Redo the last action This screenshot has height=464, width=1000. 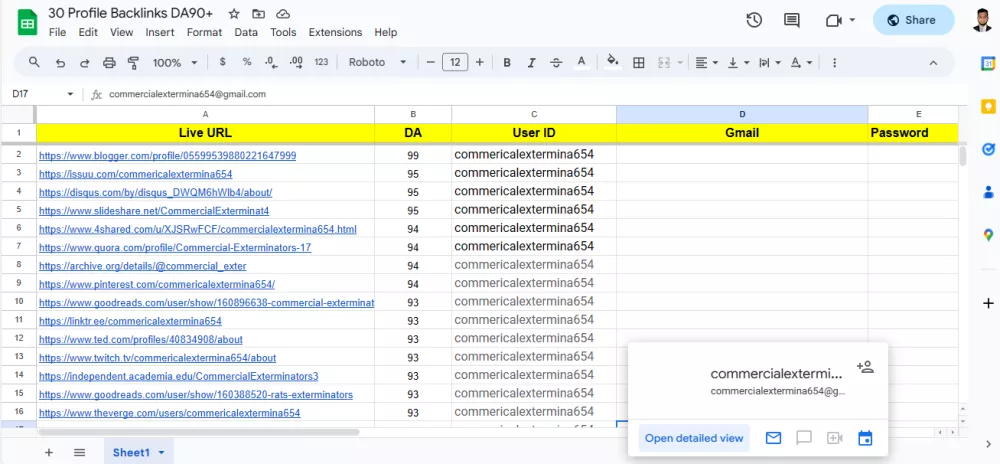click(x=84, y=62)
